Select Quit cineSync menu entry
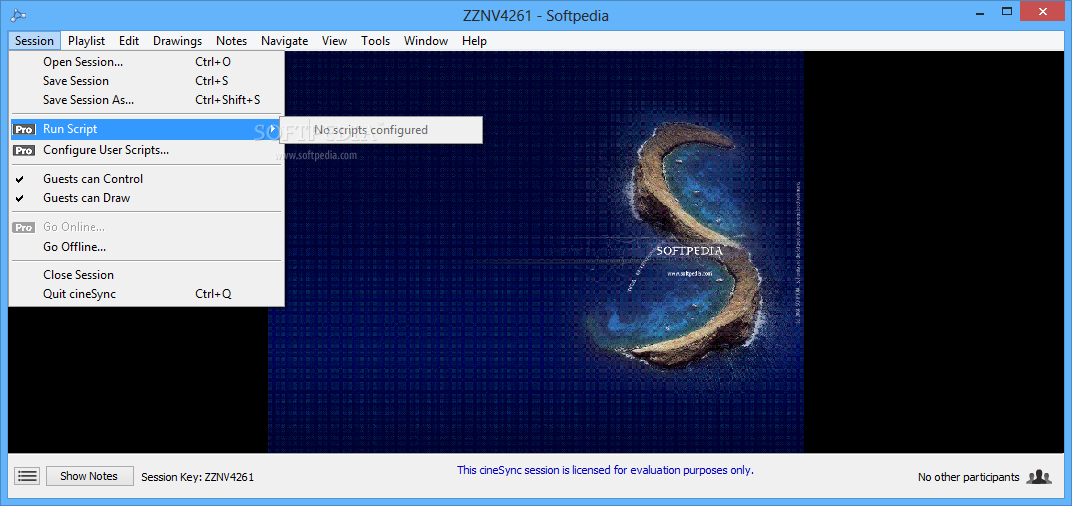1072x506 pixels. 146,294
